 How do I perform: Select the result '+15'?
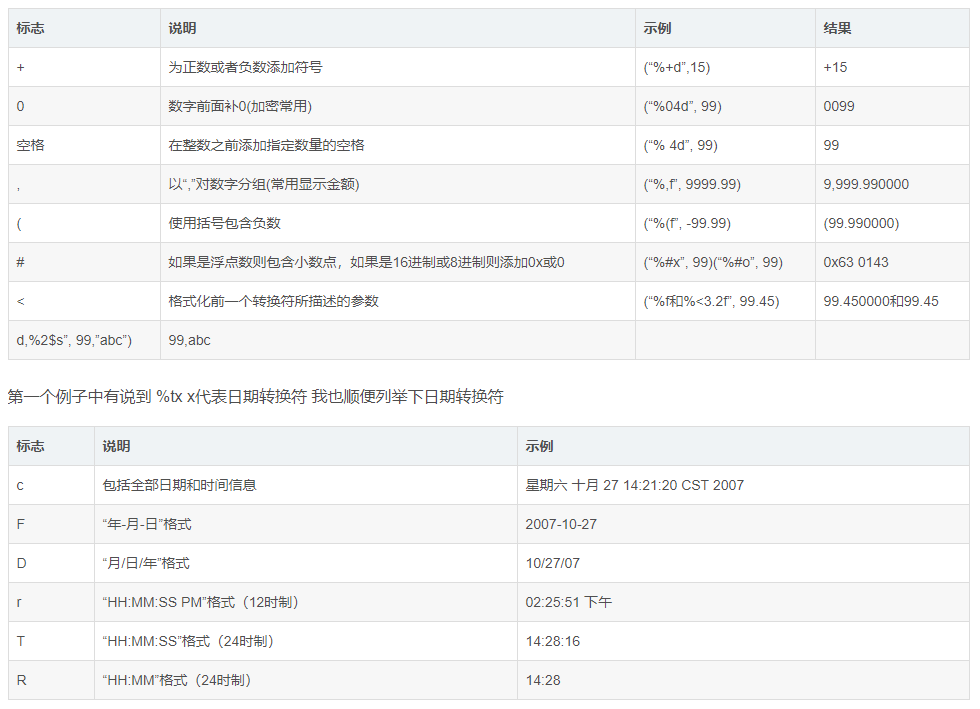pos(835,67)
